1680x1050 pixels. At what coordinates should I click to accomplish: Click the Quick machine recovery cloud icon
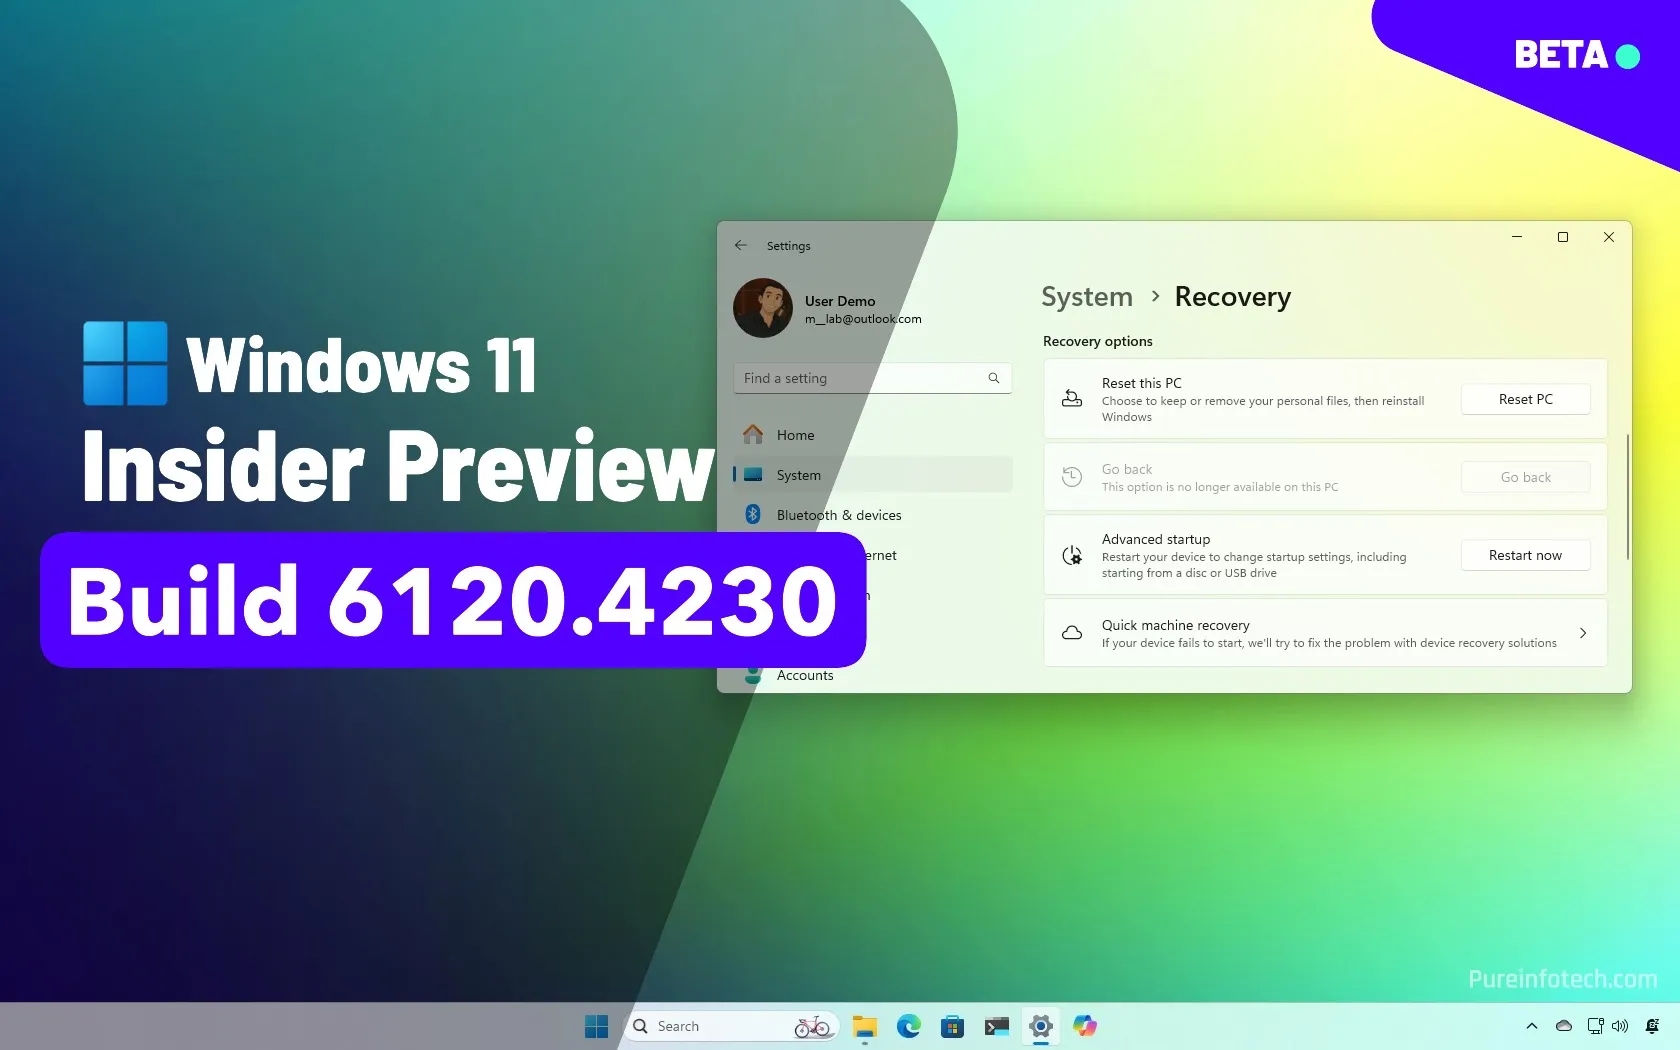pos(1072,633)
